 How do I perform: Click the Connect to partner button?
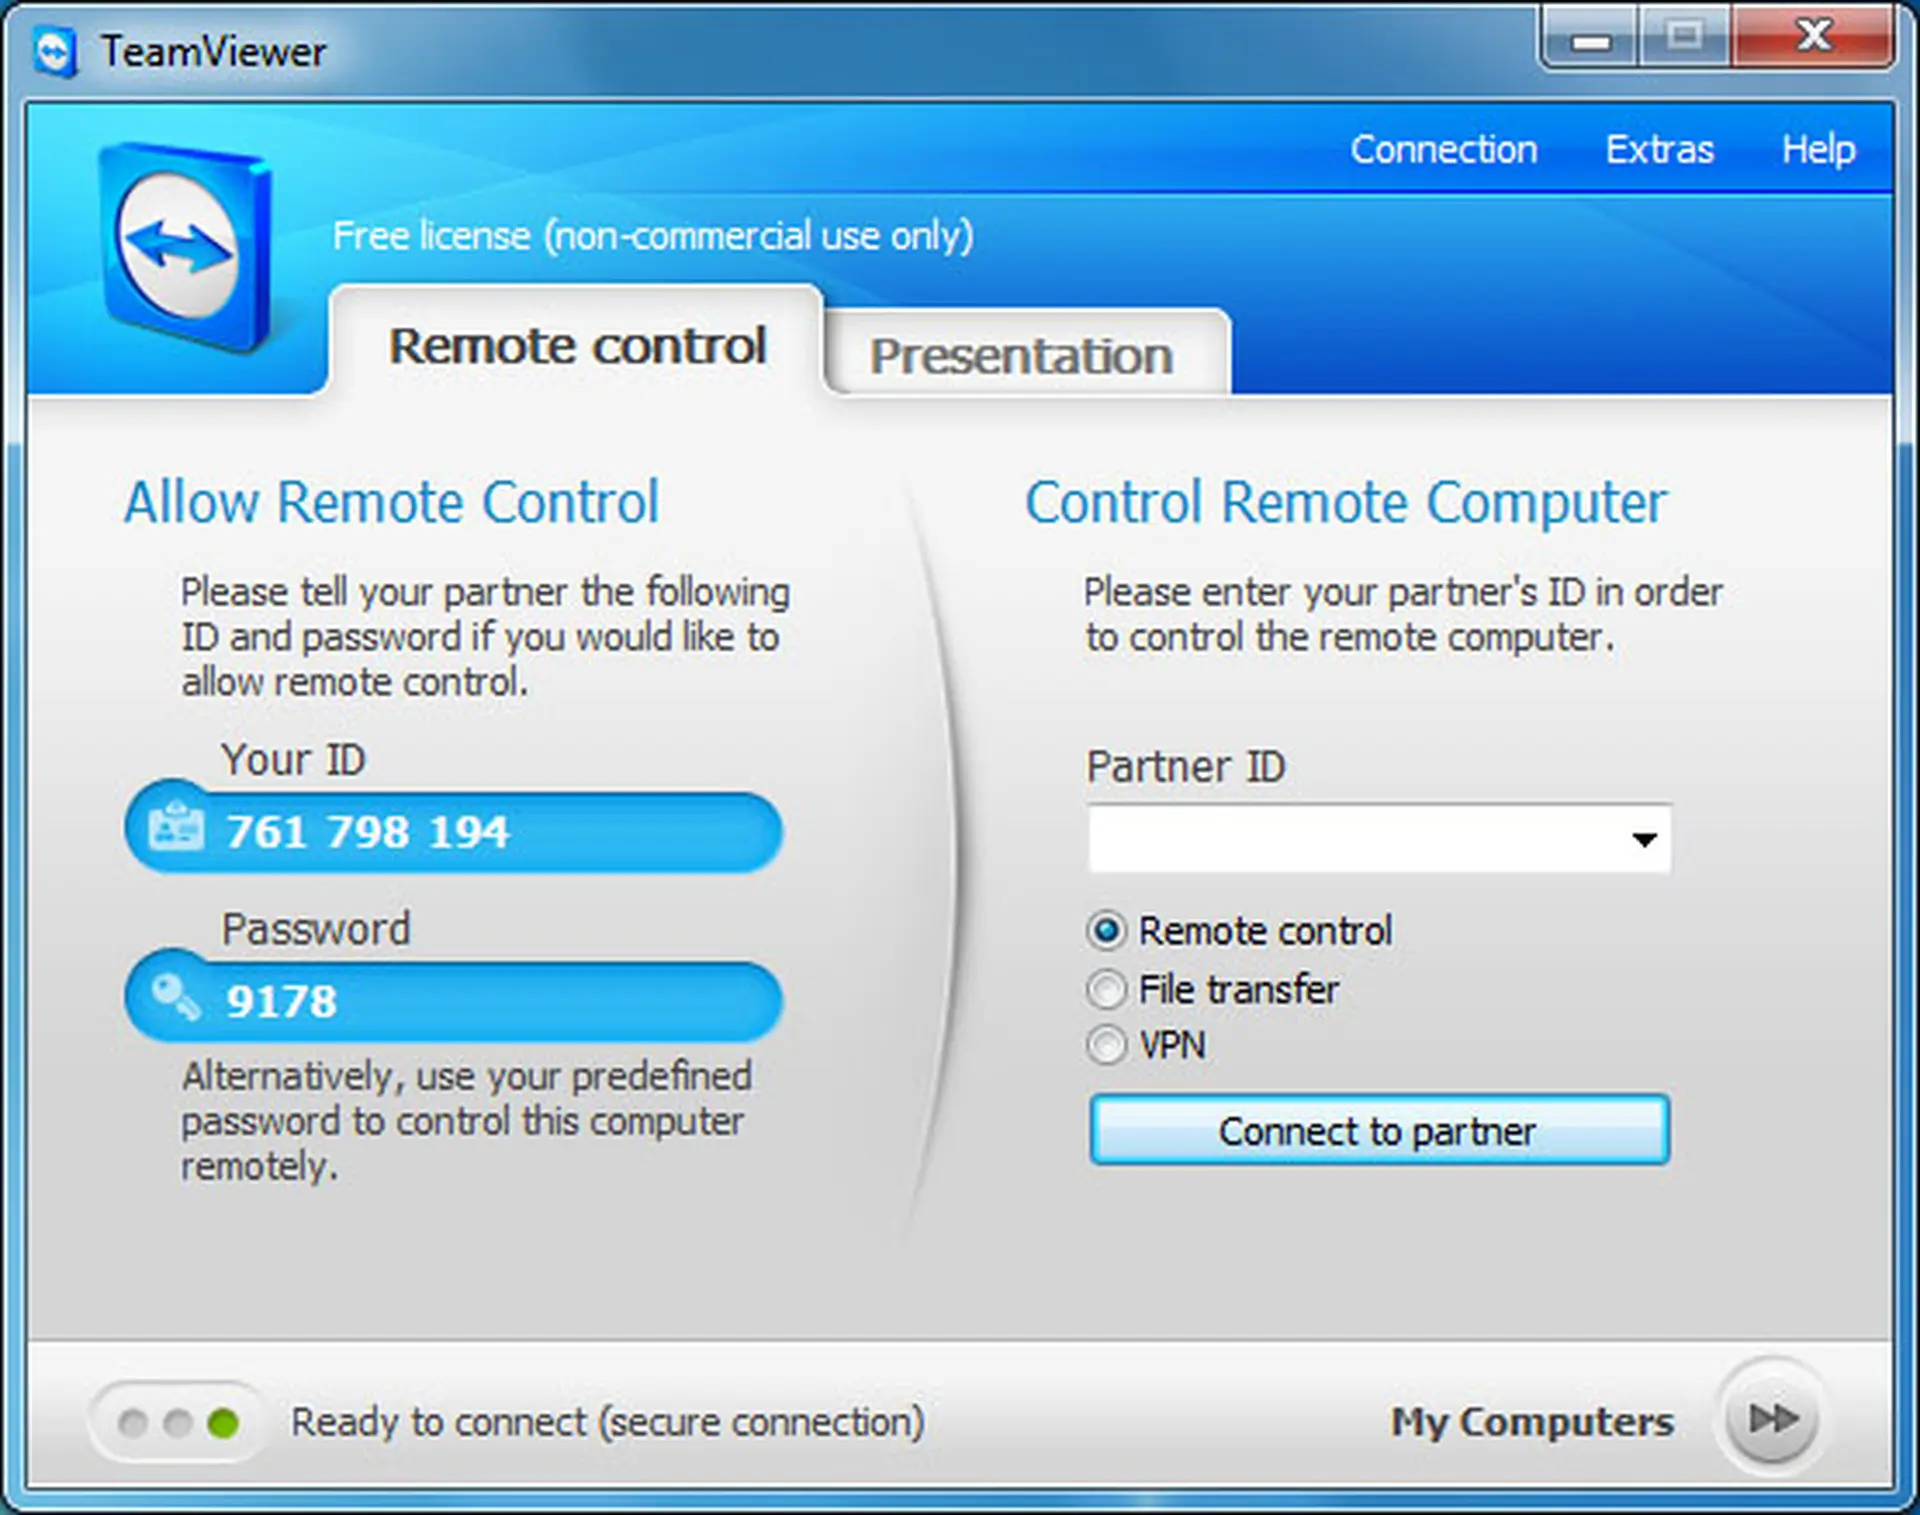[1379, 1130]
